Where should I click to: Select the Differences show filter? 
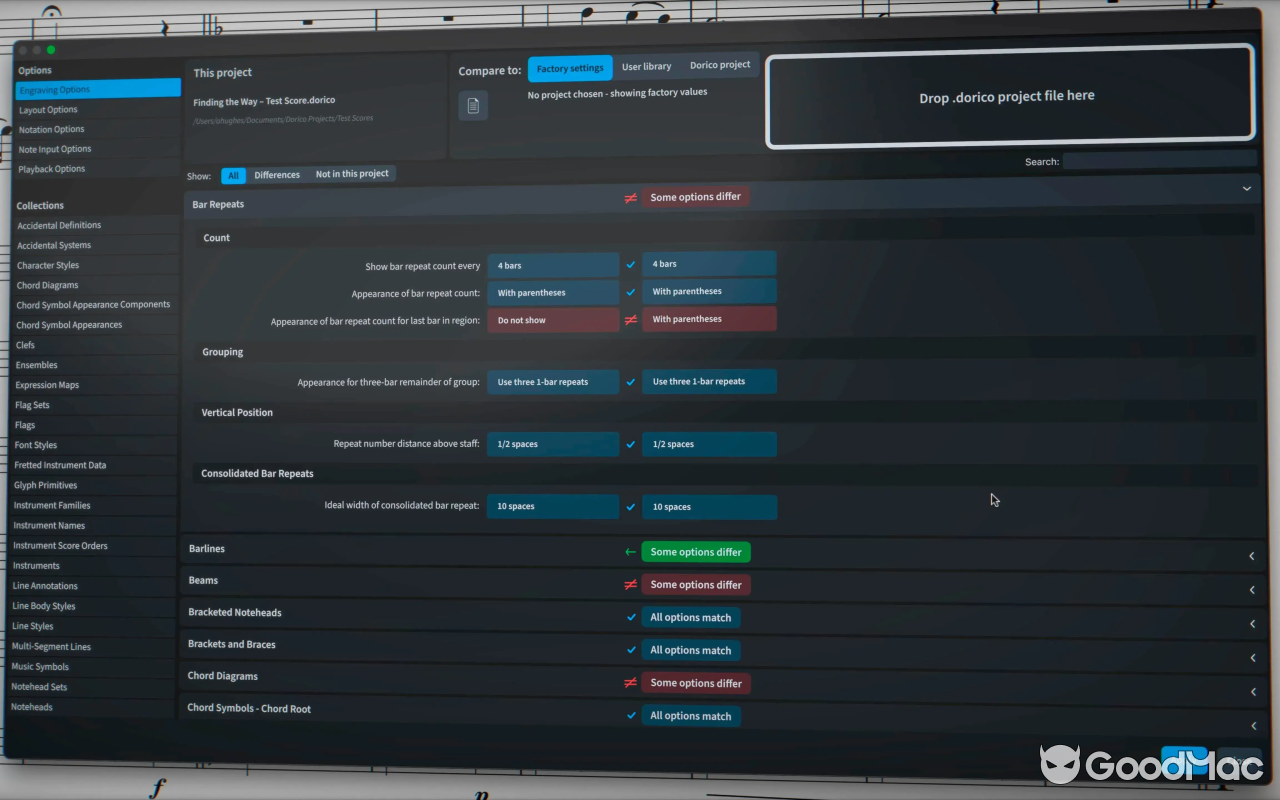click(x=276, y=174)
